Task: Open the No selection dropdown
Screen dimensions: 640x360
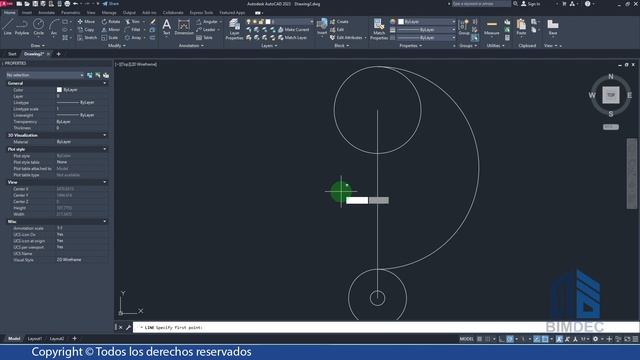Action: (x=44, y=75)
